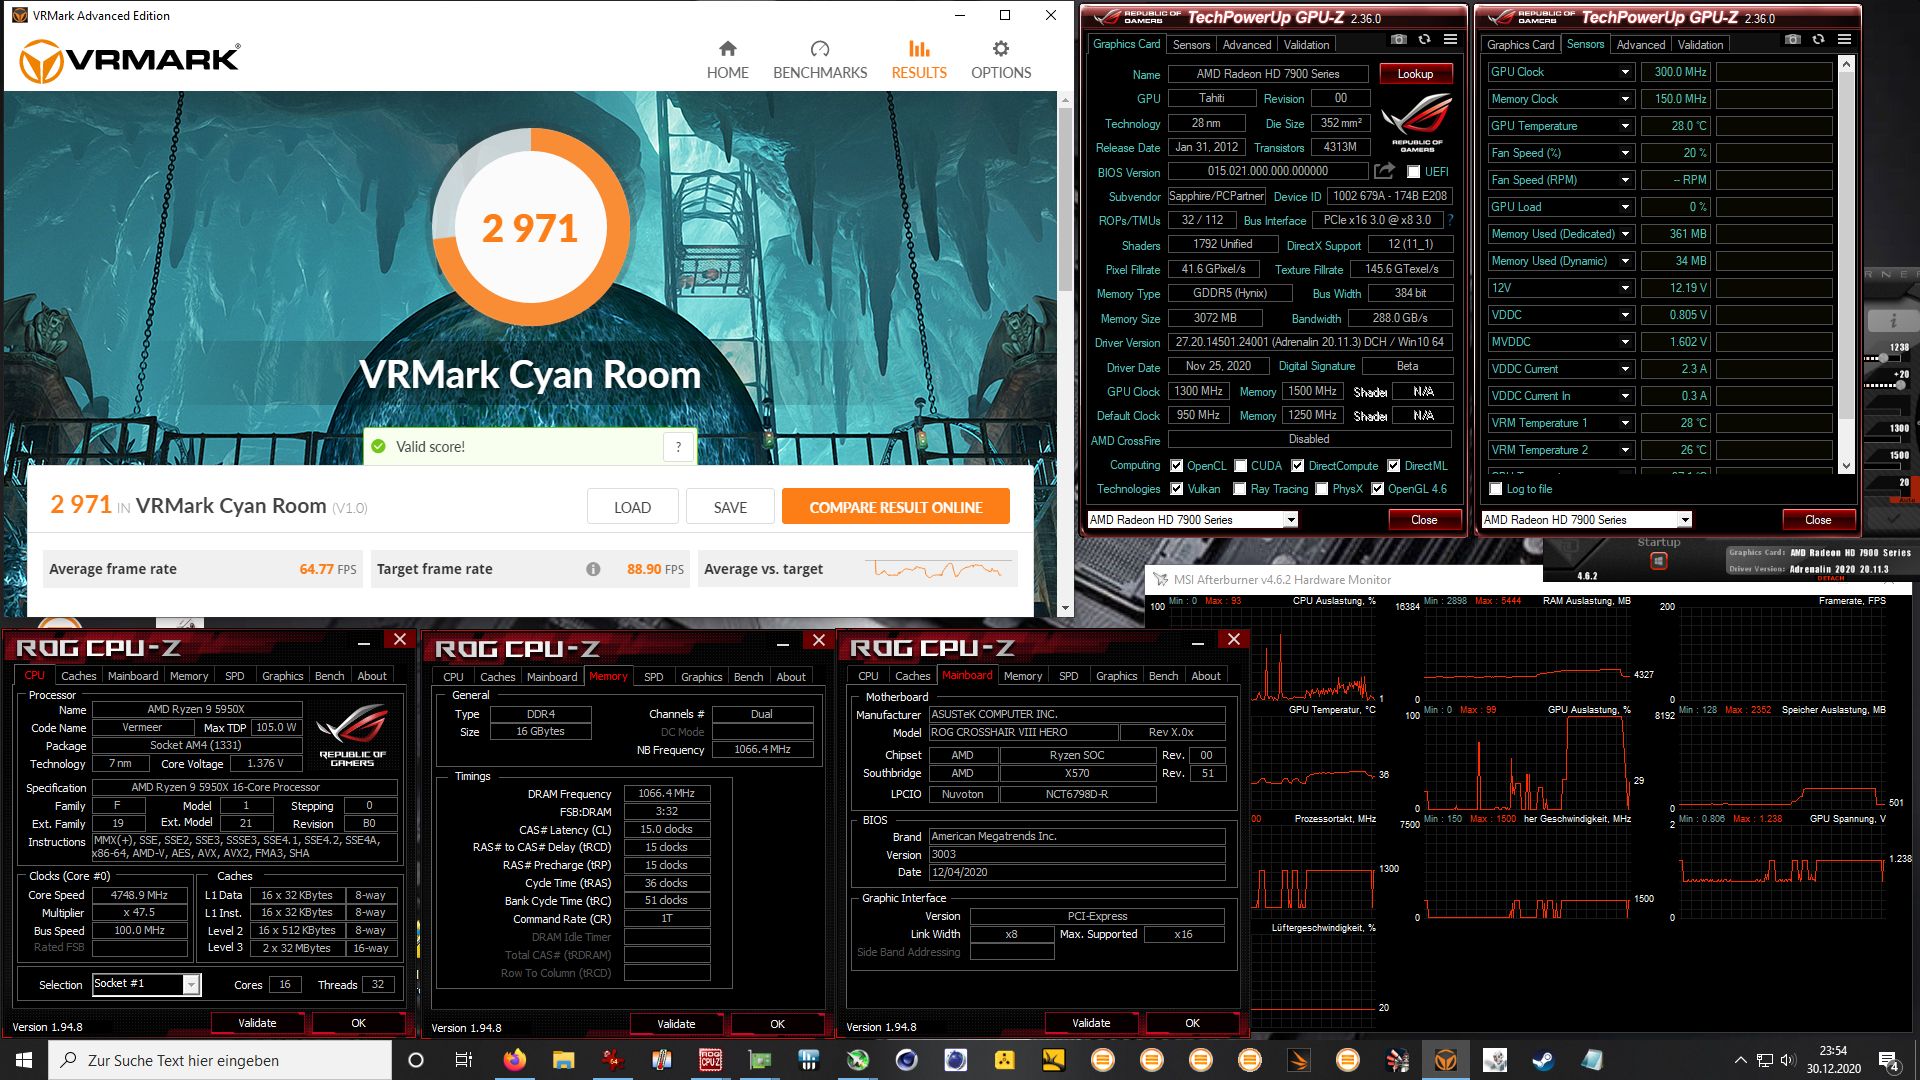Toggle Ray Tracing checkbox in GPU-Z

click(x=1240, y=489)
